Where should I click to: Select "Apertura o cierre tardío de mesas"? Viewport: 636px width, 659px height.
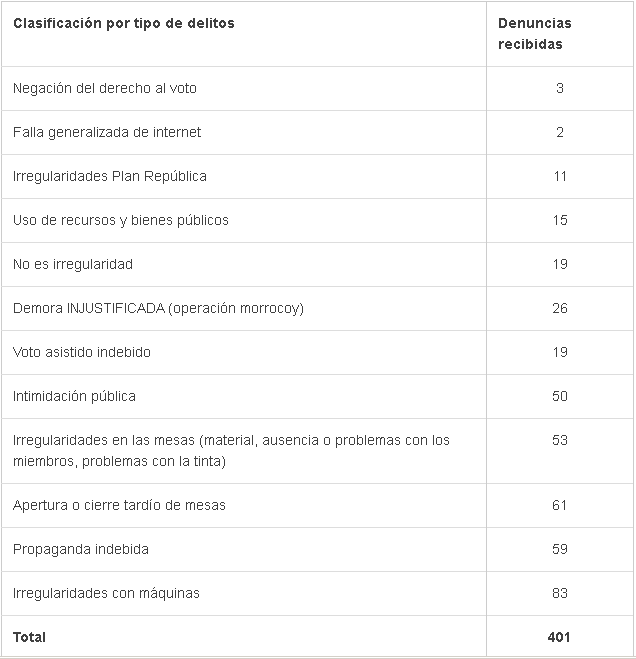(x=119, y=505)
